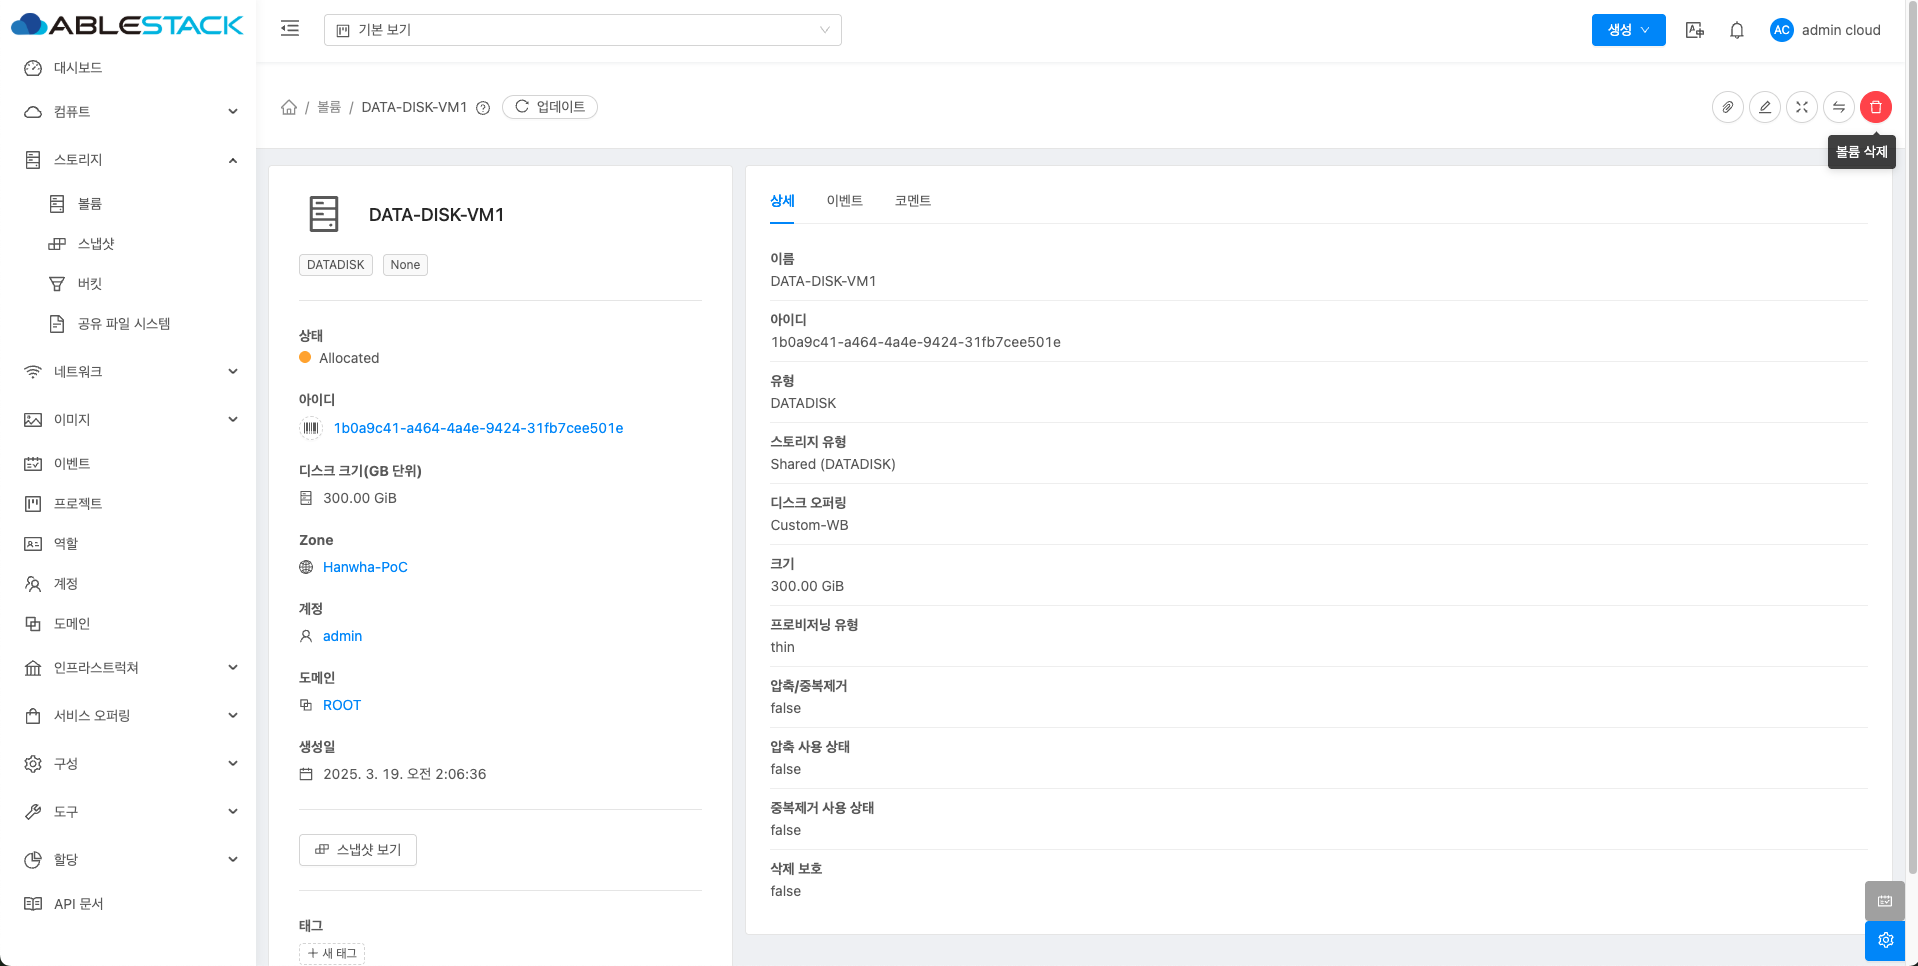
Task: Open the 생성 create dropdown button
Action: pos(1627,30)
